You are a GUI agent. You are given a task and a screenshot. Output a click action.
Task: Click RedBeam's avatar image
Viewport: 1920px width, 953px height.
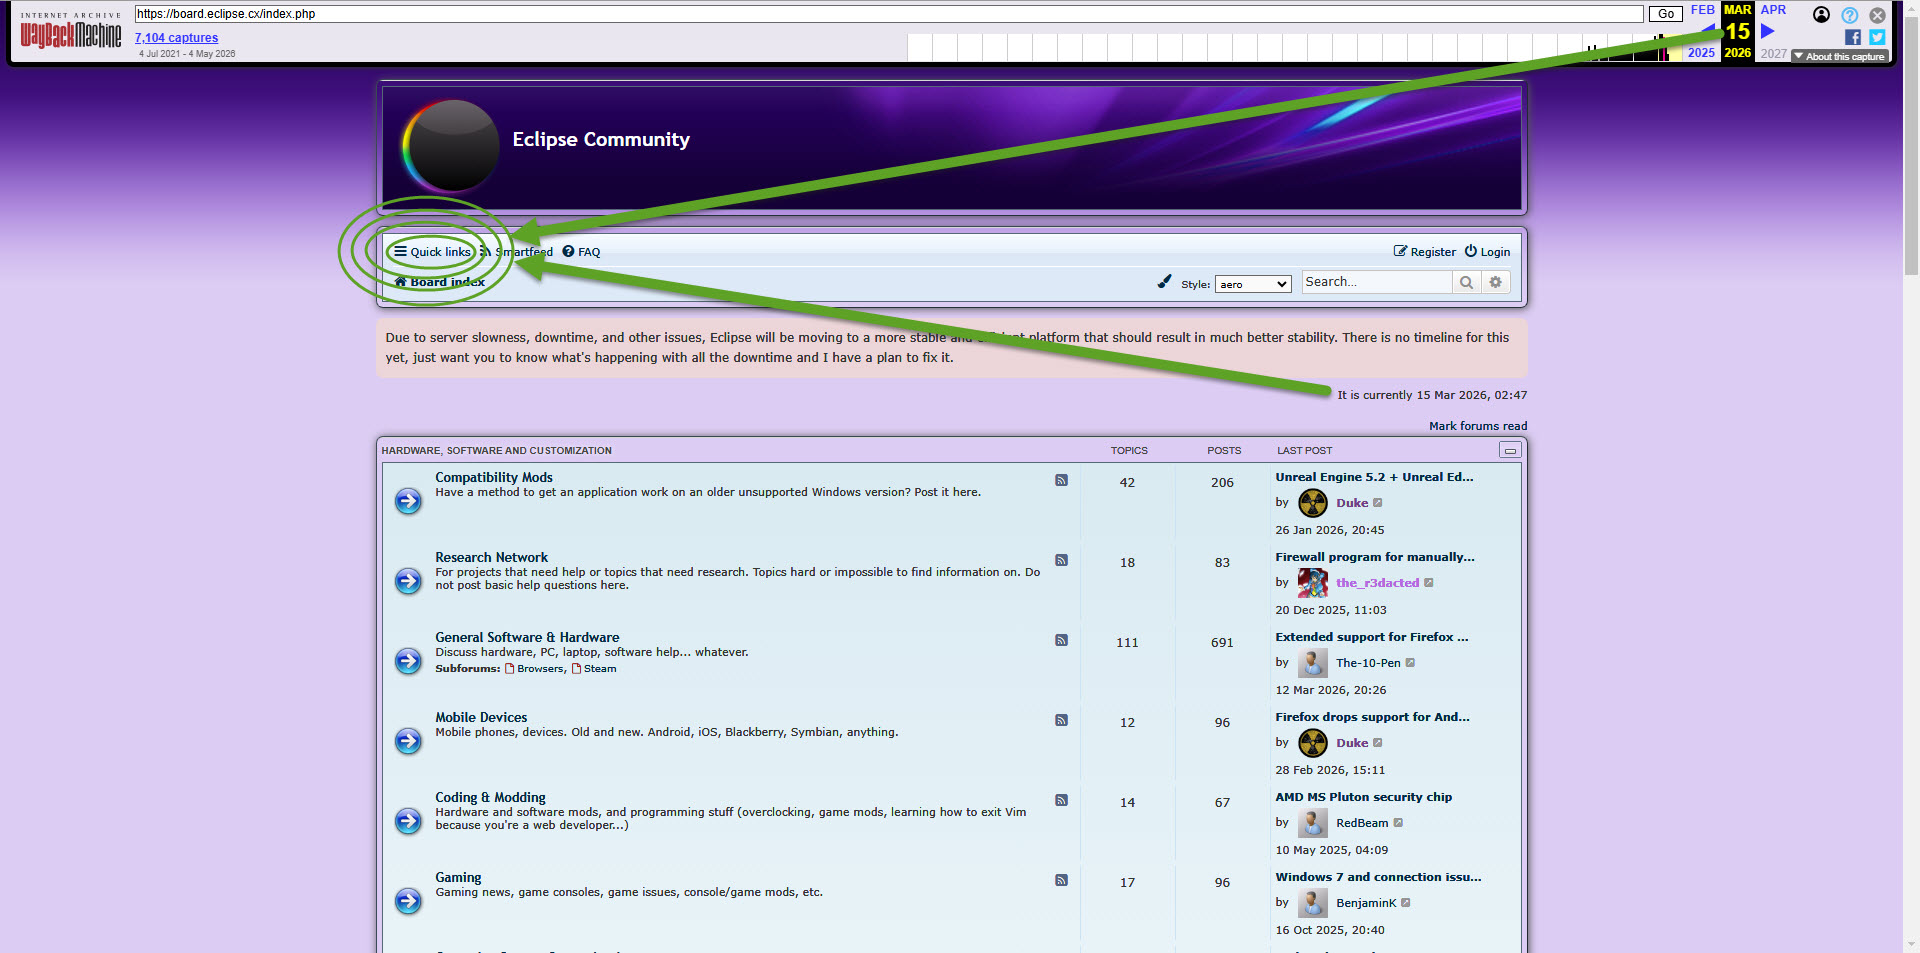pos(1313,823)
